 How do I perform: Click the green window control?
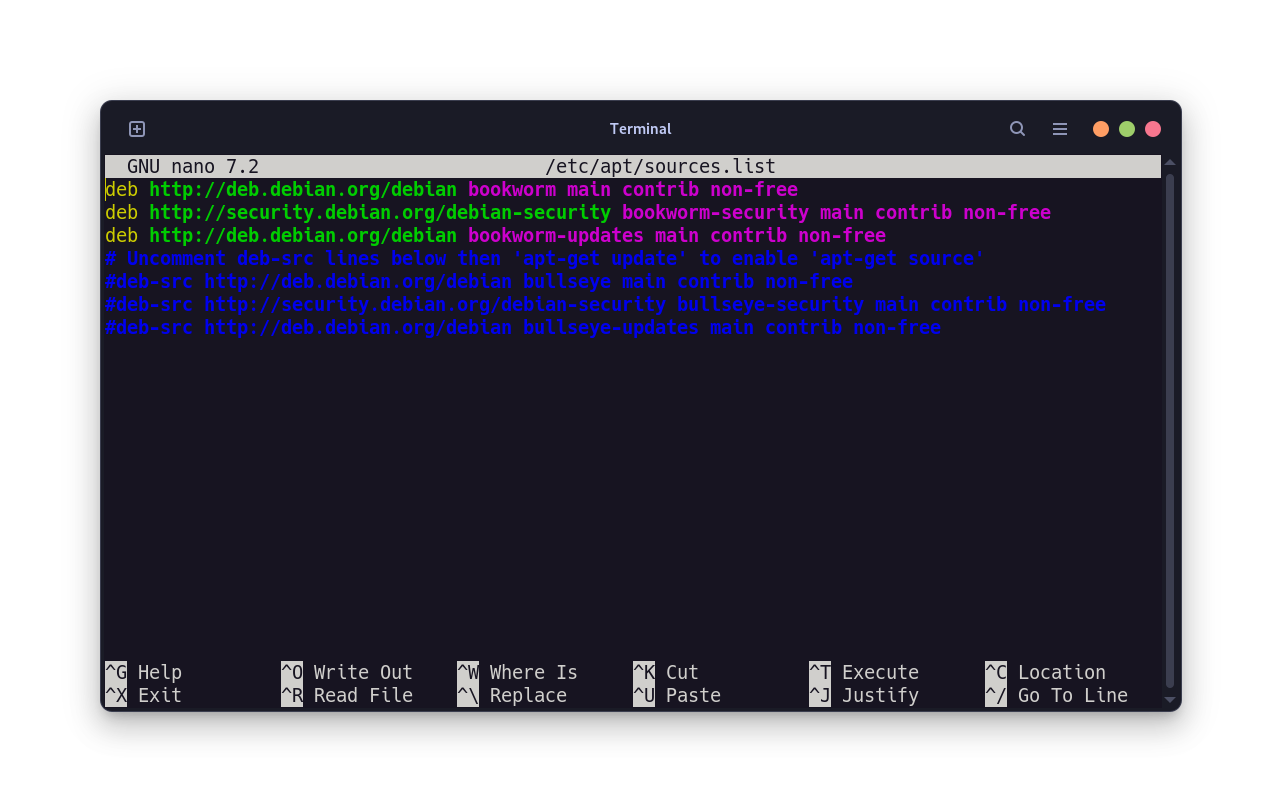tap(1126, 129)
